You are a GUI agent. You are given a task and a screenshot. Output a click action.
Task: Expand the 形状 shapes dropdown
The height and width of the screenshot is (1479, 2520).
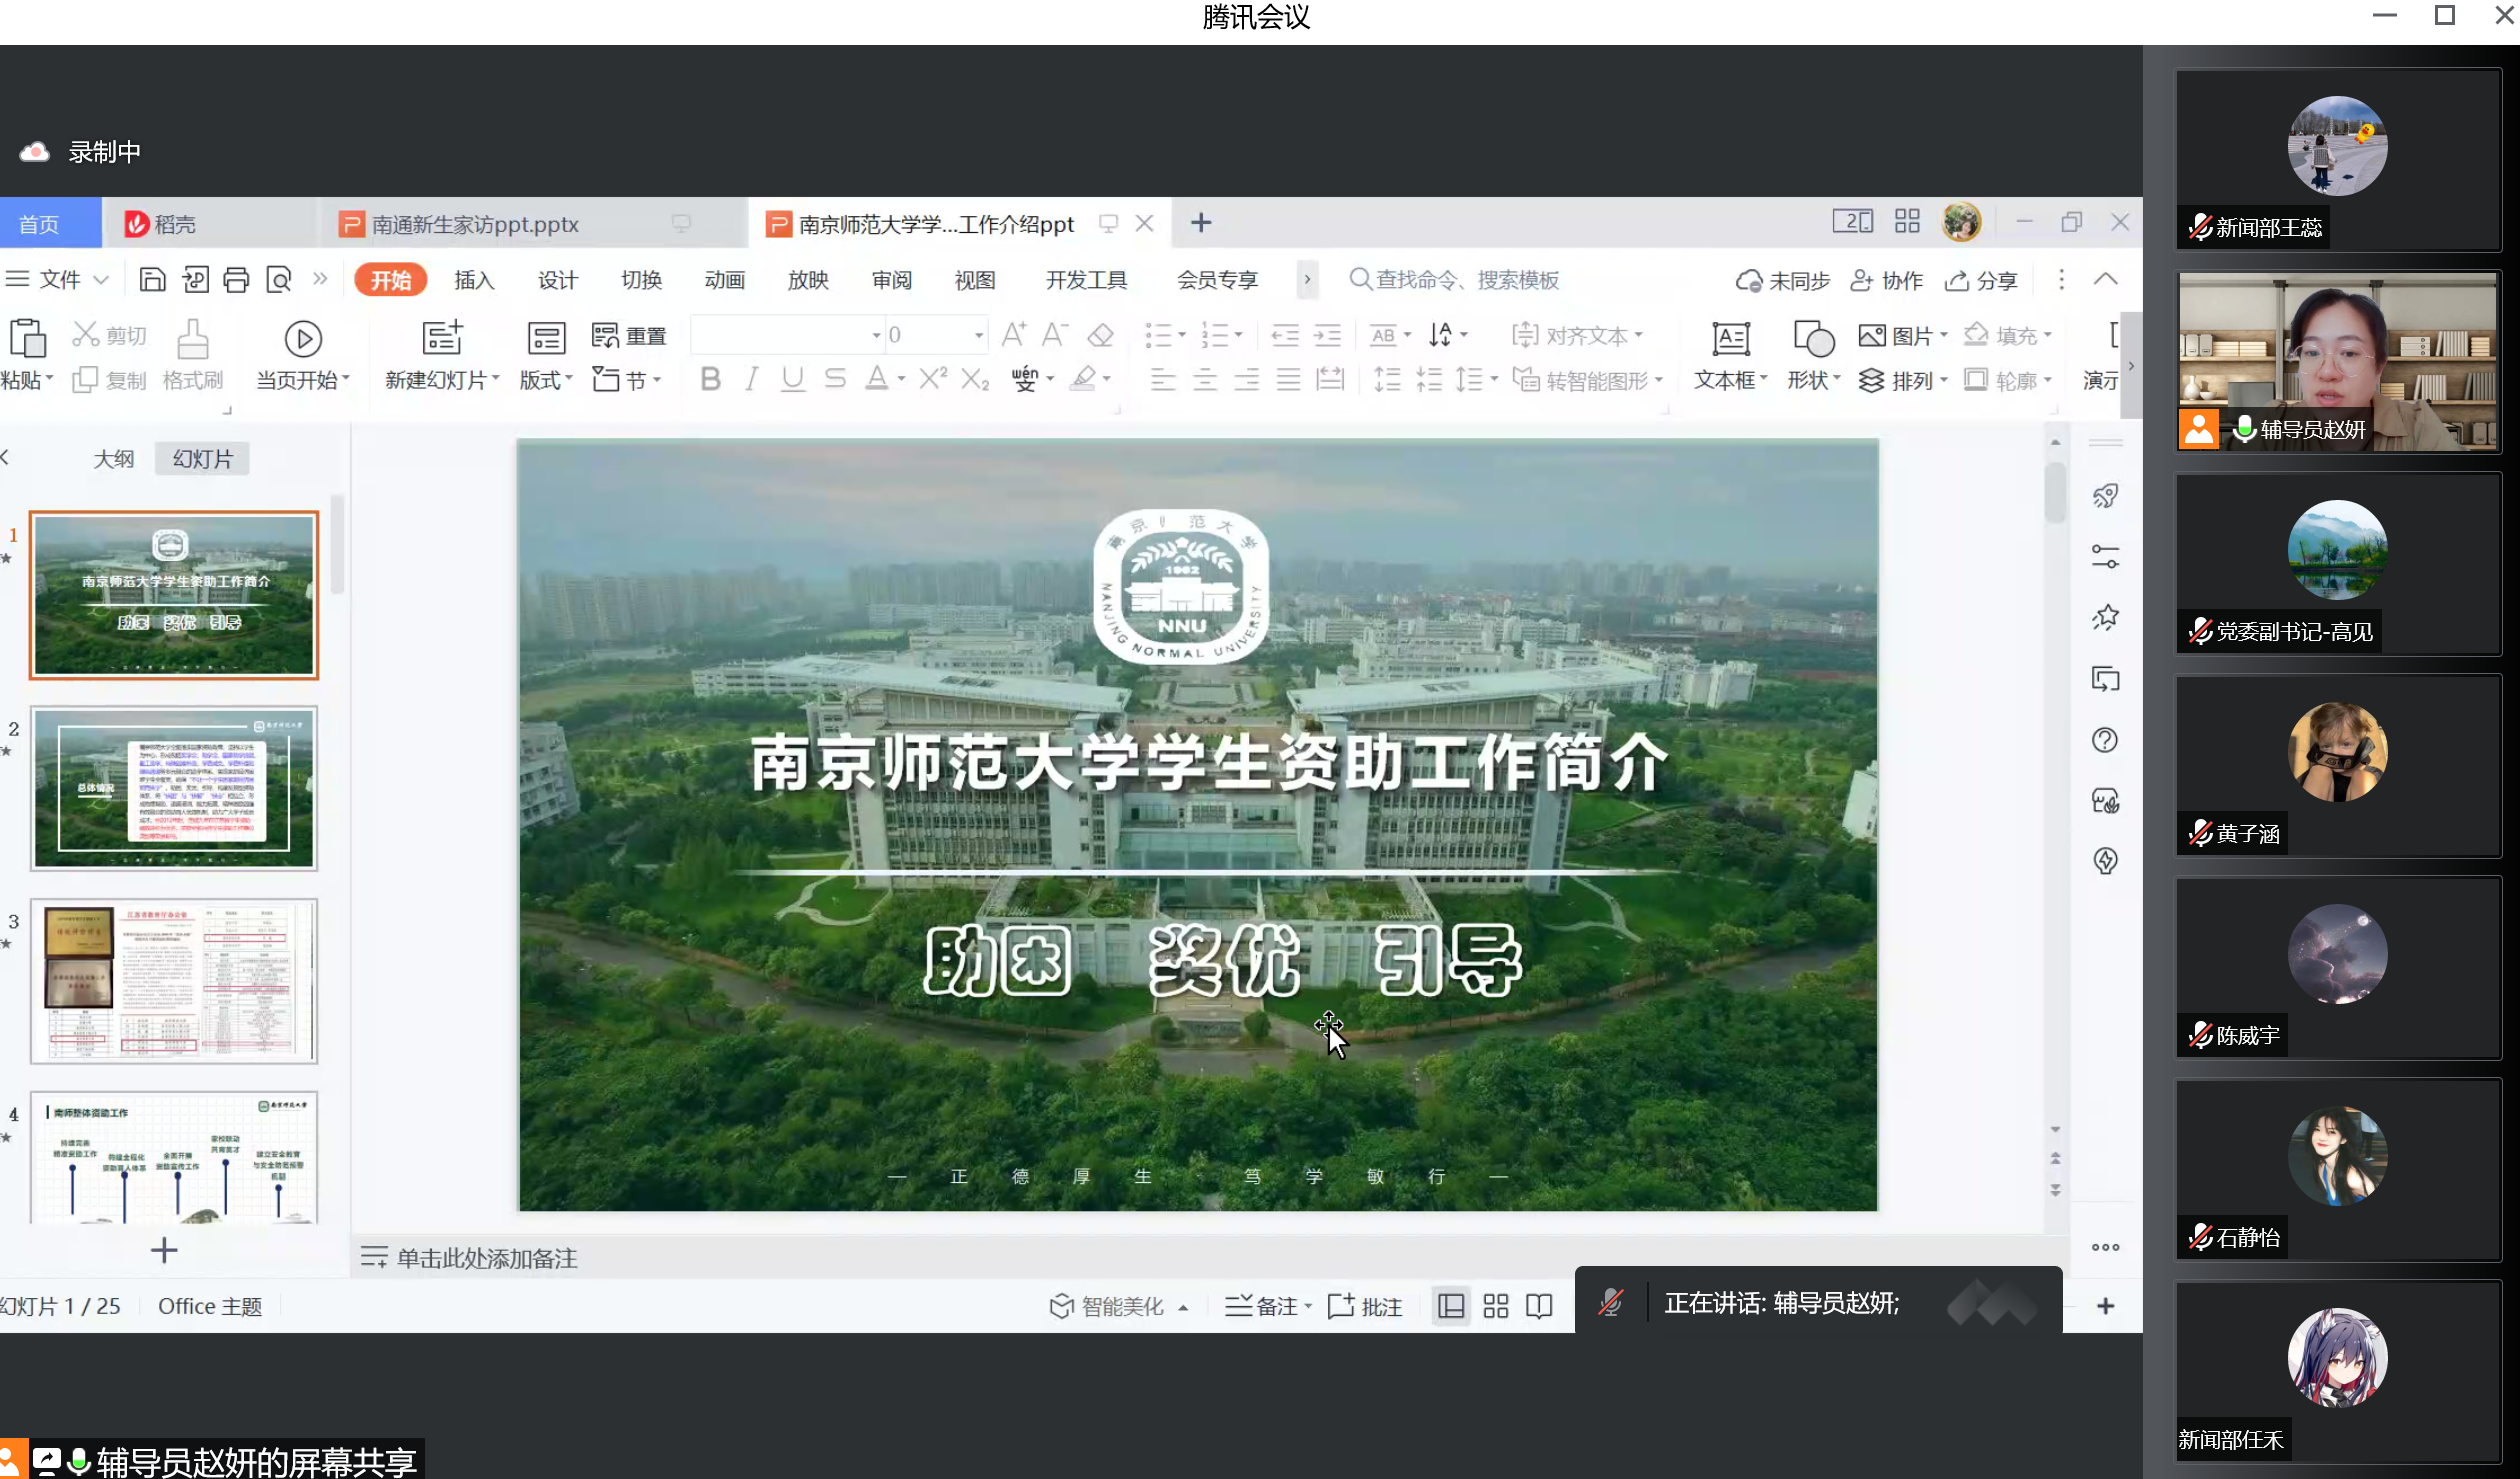[1814, 381]
